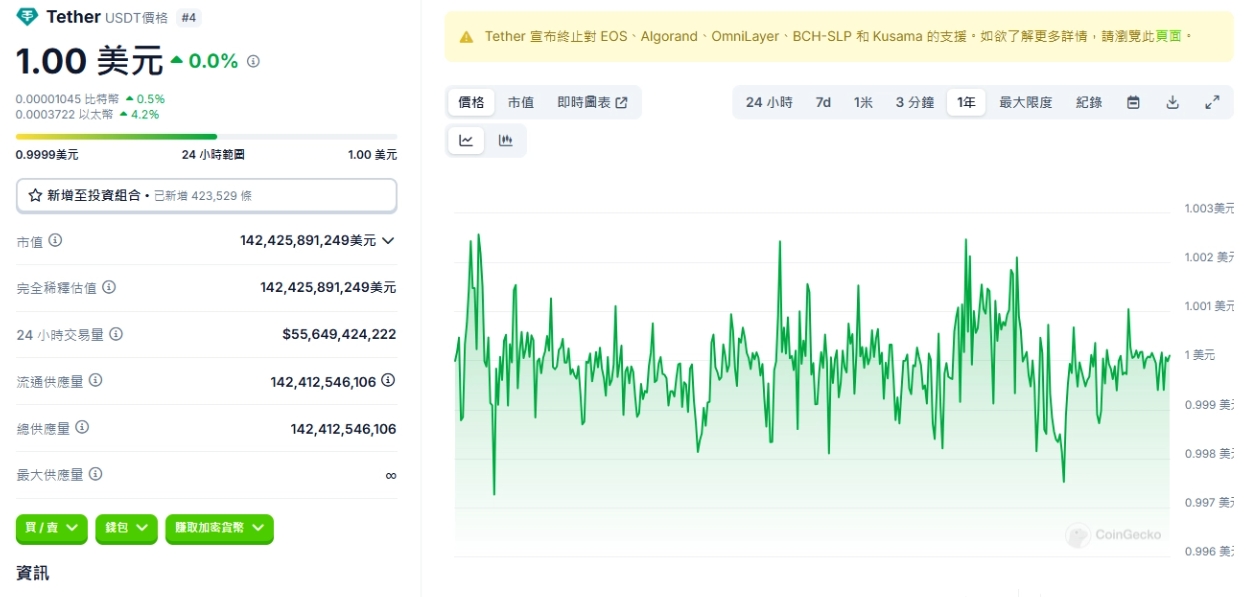The width and height of the screenshot is (1249, 597).
Task: Click the 1.002 美元 y-axis label
Action: (1209, 257)
